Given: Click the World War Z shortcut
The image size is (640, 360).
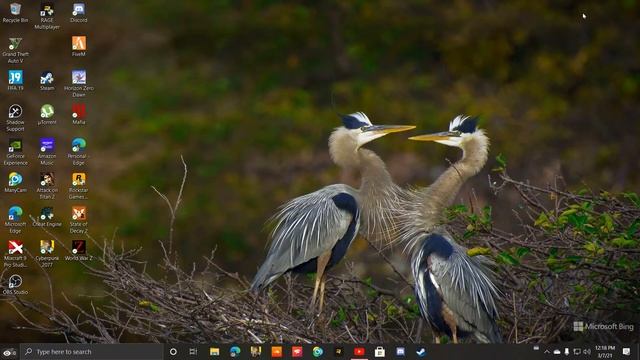Looking at the screenshot, I should 79,251.
